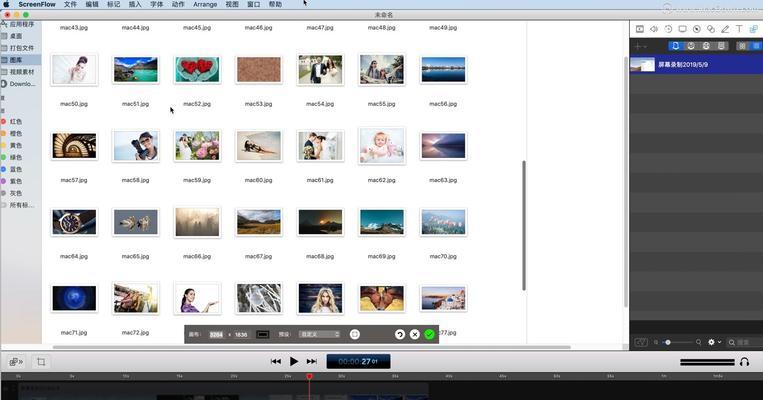Screen dimensions: 763x400
Task: Select 视频素材 folder in the sidebar
Action: (x=22, y=72)
